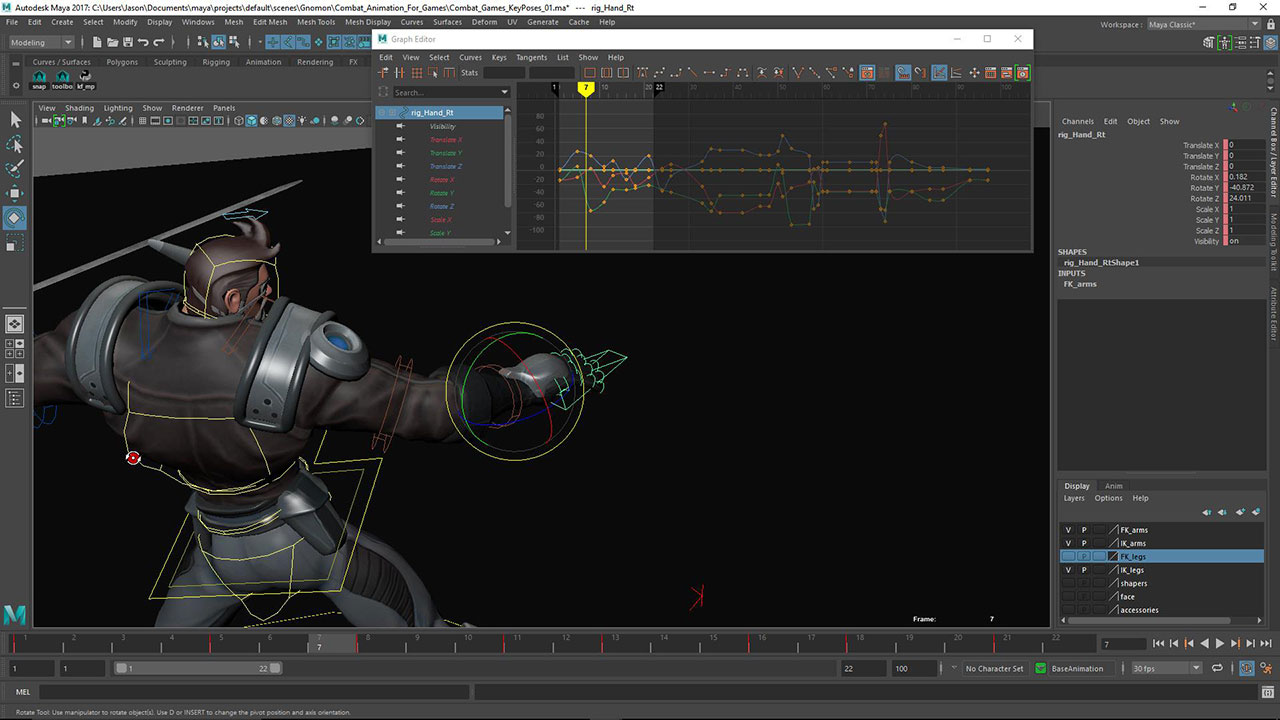Image resolution: width=1280 pixels, height=720 pixels.
Task: Toggle visibility of the IK_legs layer
Action: point(1068,570)
